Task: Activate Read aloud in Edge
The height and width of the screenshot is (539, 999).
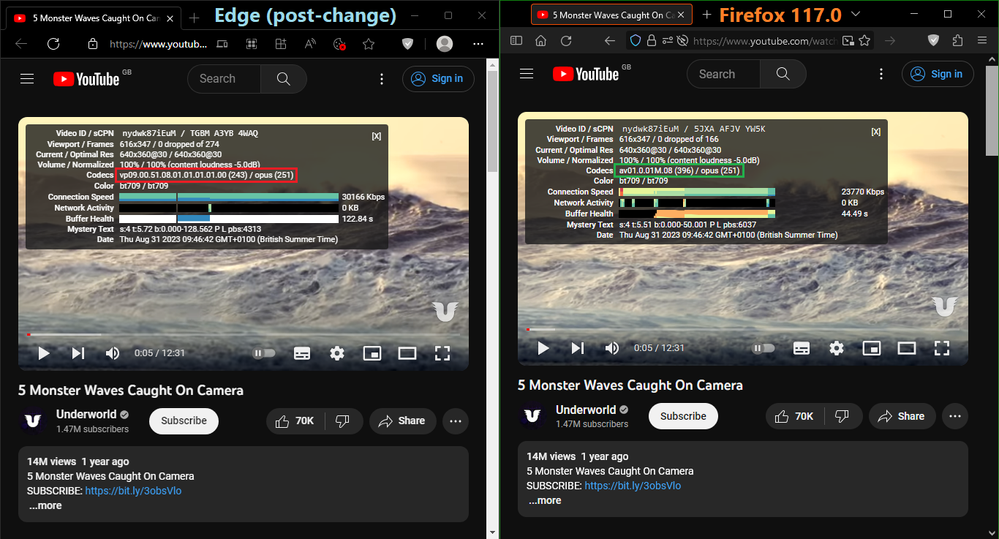Action: (x=310, y=44)
